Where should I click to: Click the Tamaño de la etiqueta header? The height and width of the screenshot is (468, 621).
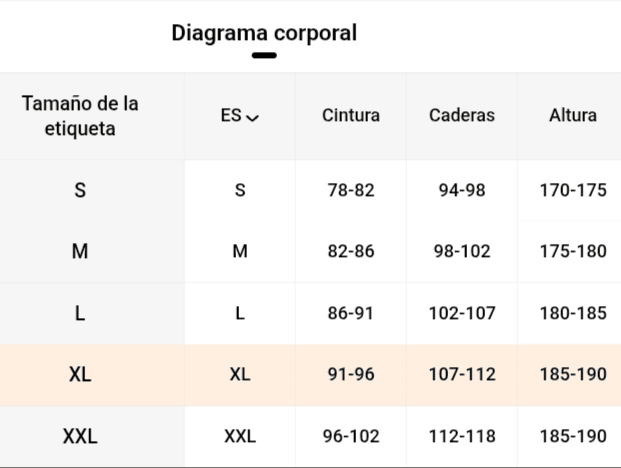[80, 115]
